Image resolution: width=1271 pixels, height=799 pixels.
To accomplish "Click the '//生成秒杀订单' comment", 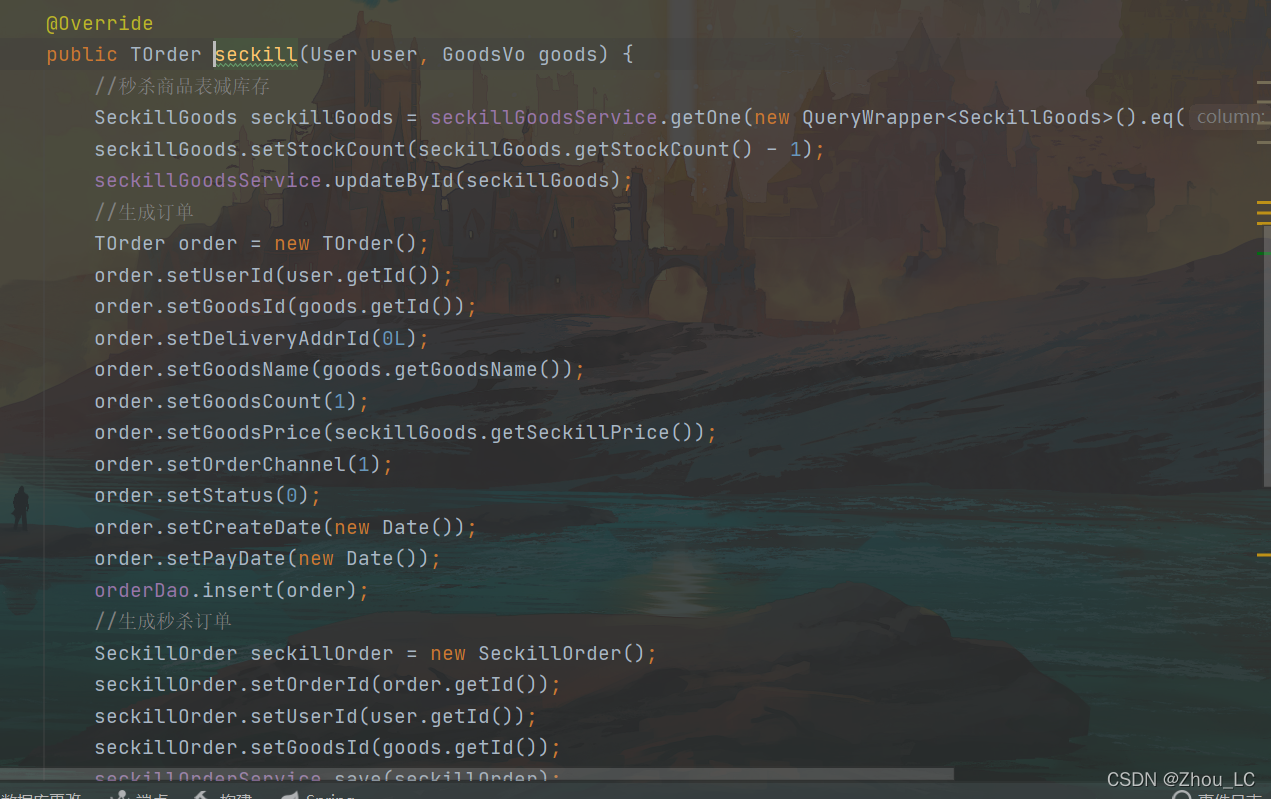I will [163, 621].
